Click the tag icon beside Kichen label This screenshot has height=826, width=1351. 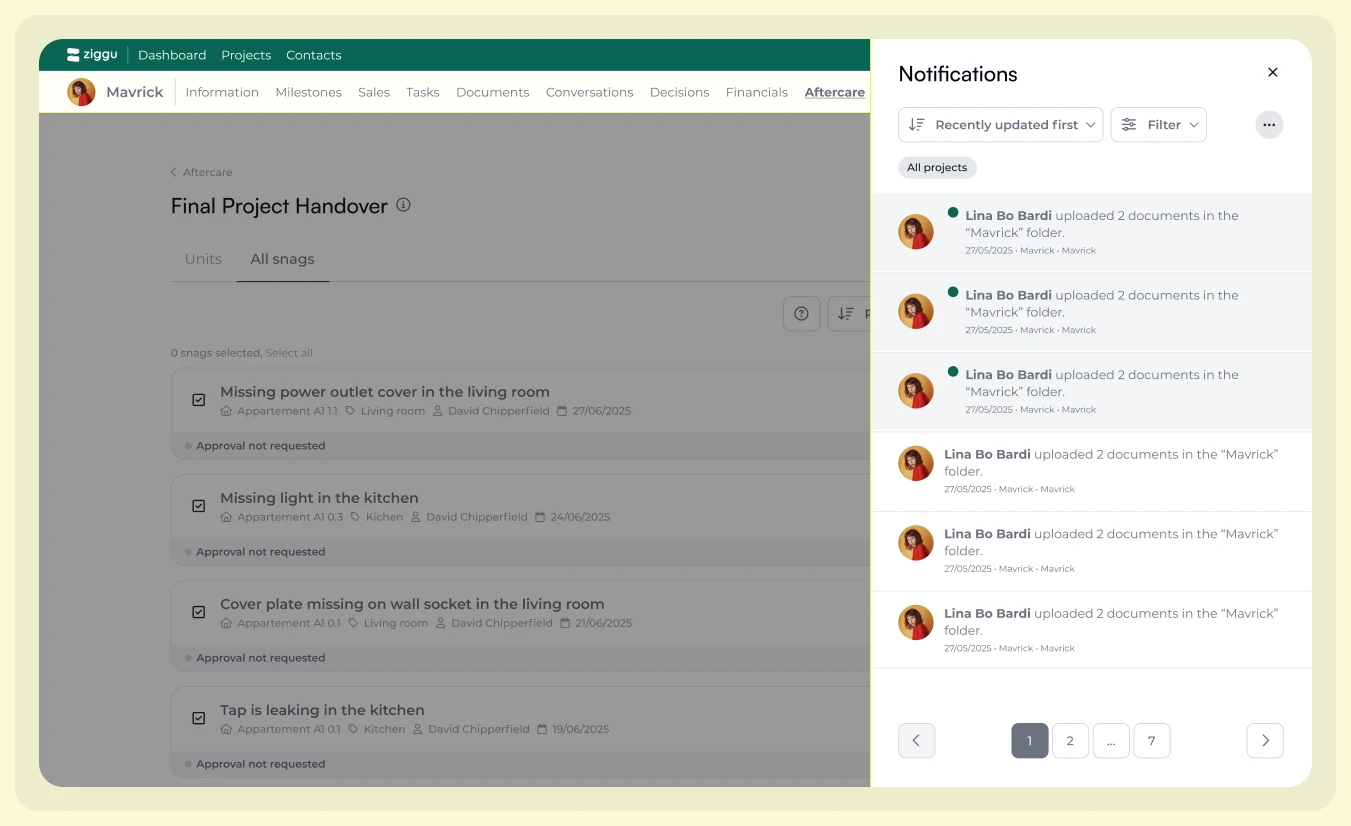pyautogui.click(x=356, y=517)
